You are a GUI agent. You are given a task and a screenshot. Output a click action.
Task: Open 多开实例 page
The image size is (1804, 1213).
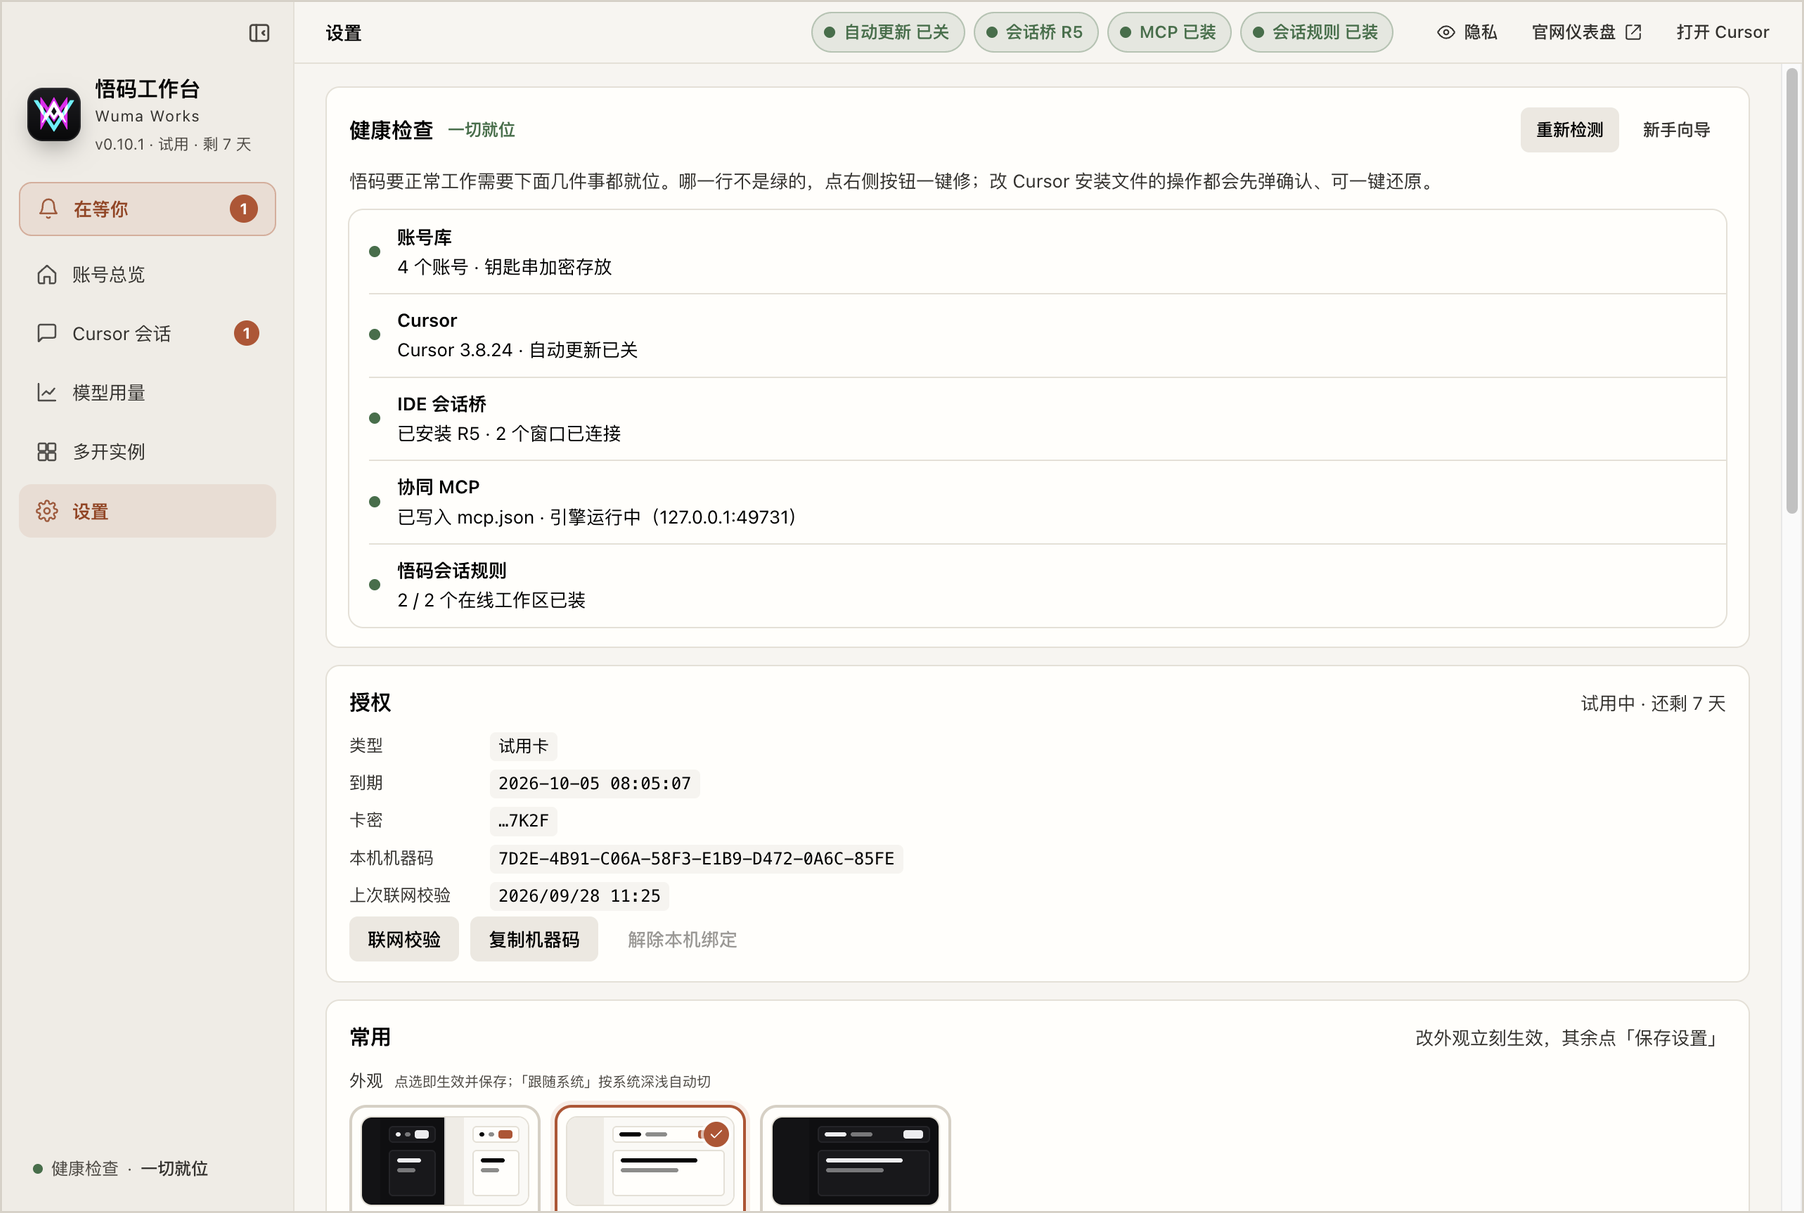147,452
